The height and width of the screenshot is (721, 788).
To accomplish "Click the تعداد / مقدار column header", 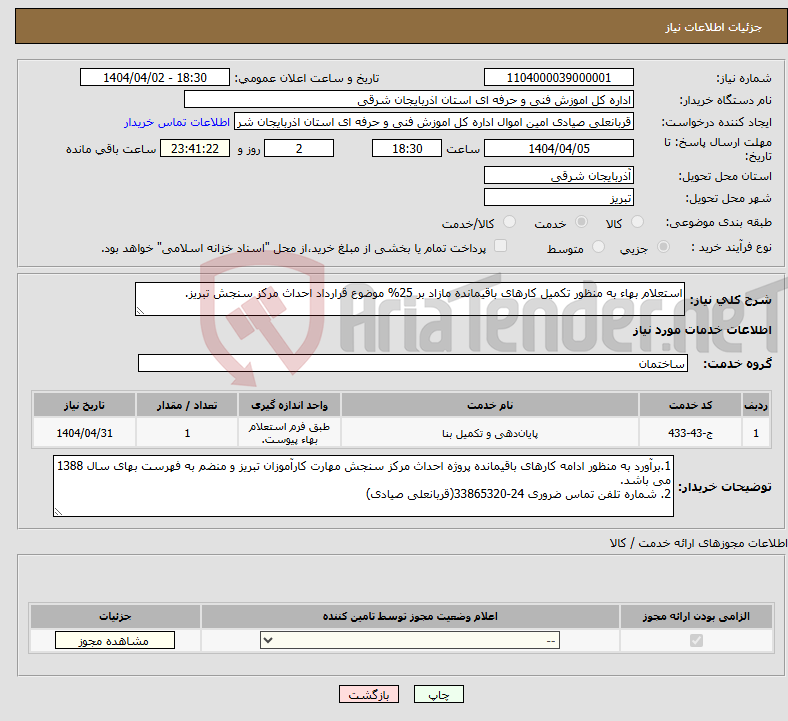I will [187, 405].
